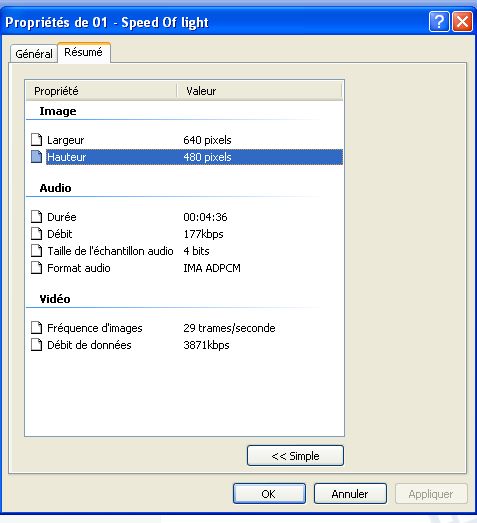
Task: Click the icon next to Débit de données
Action: click(x=36, y=345)
